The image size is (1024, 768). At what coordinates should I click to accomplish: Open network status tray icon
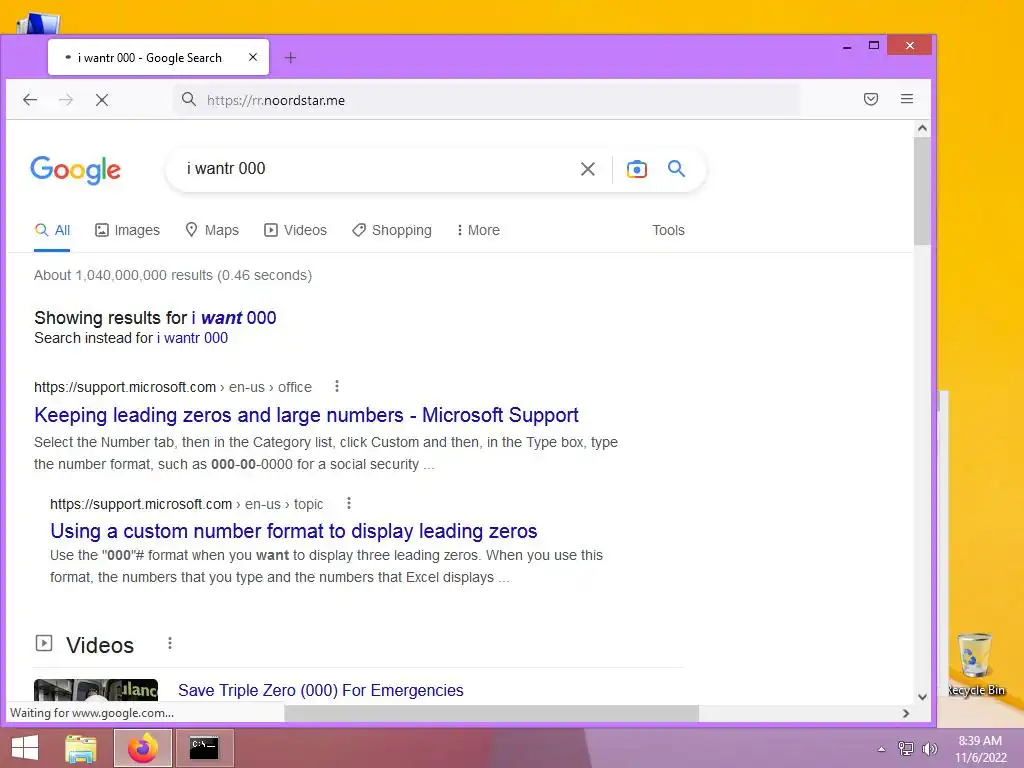(x=906, y=748)
